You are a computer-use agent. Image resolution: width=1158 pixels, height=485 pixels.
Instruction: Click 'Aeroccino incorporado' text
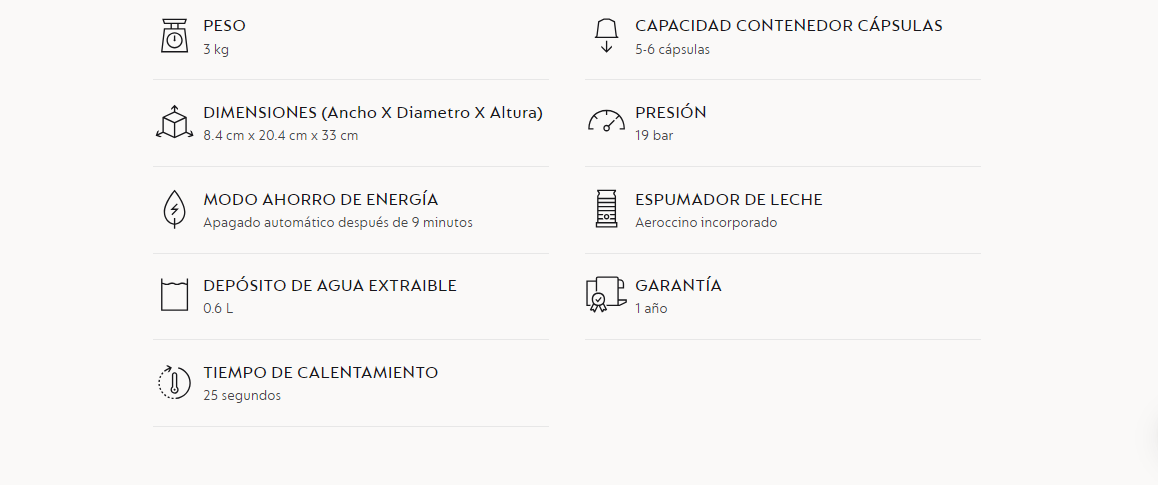pyautogui.click(x=706, y=222)
